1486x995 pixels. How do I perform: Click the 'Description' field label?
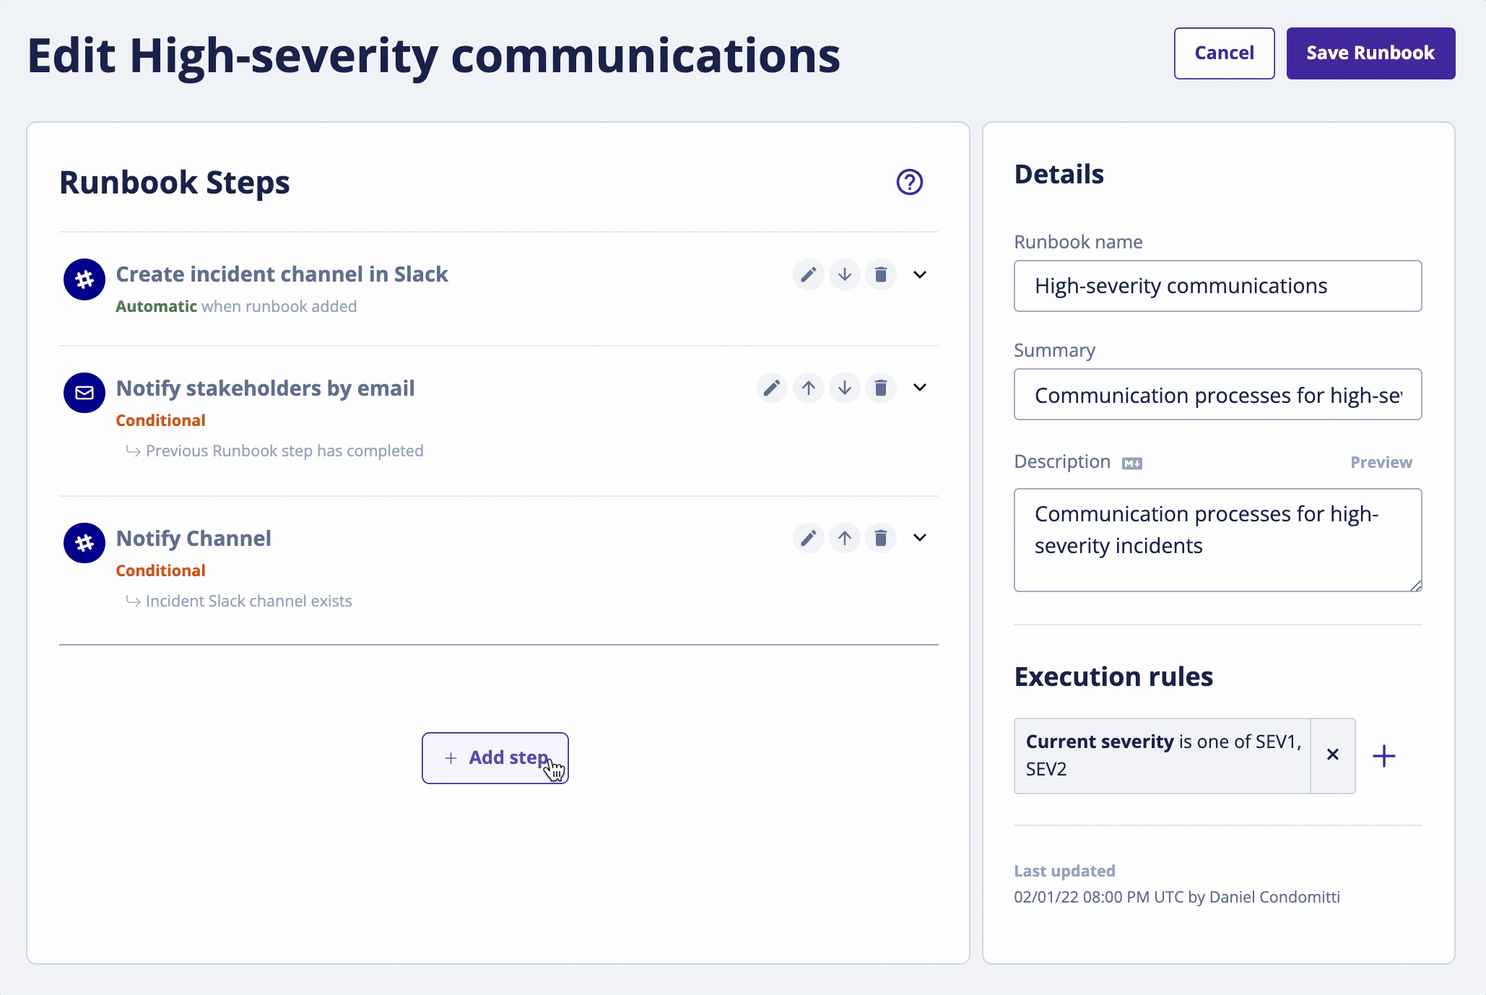[x=1062, y=461]
